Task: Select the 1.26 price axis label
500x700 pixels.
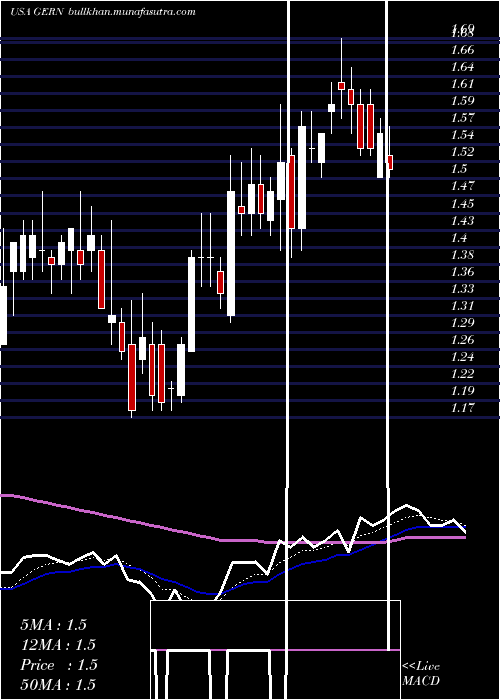Action: [462, 340]
